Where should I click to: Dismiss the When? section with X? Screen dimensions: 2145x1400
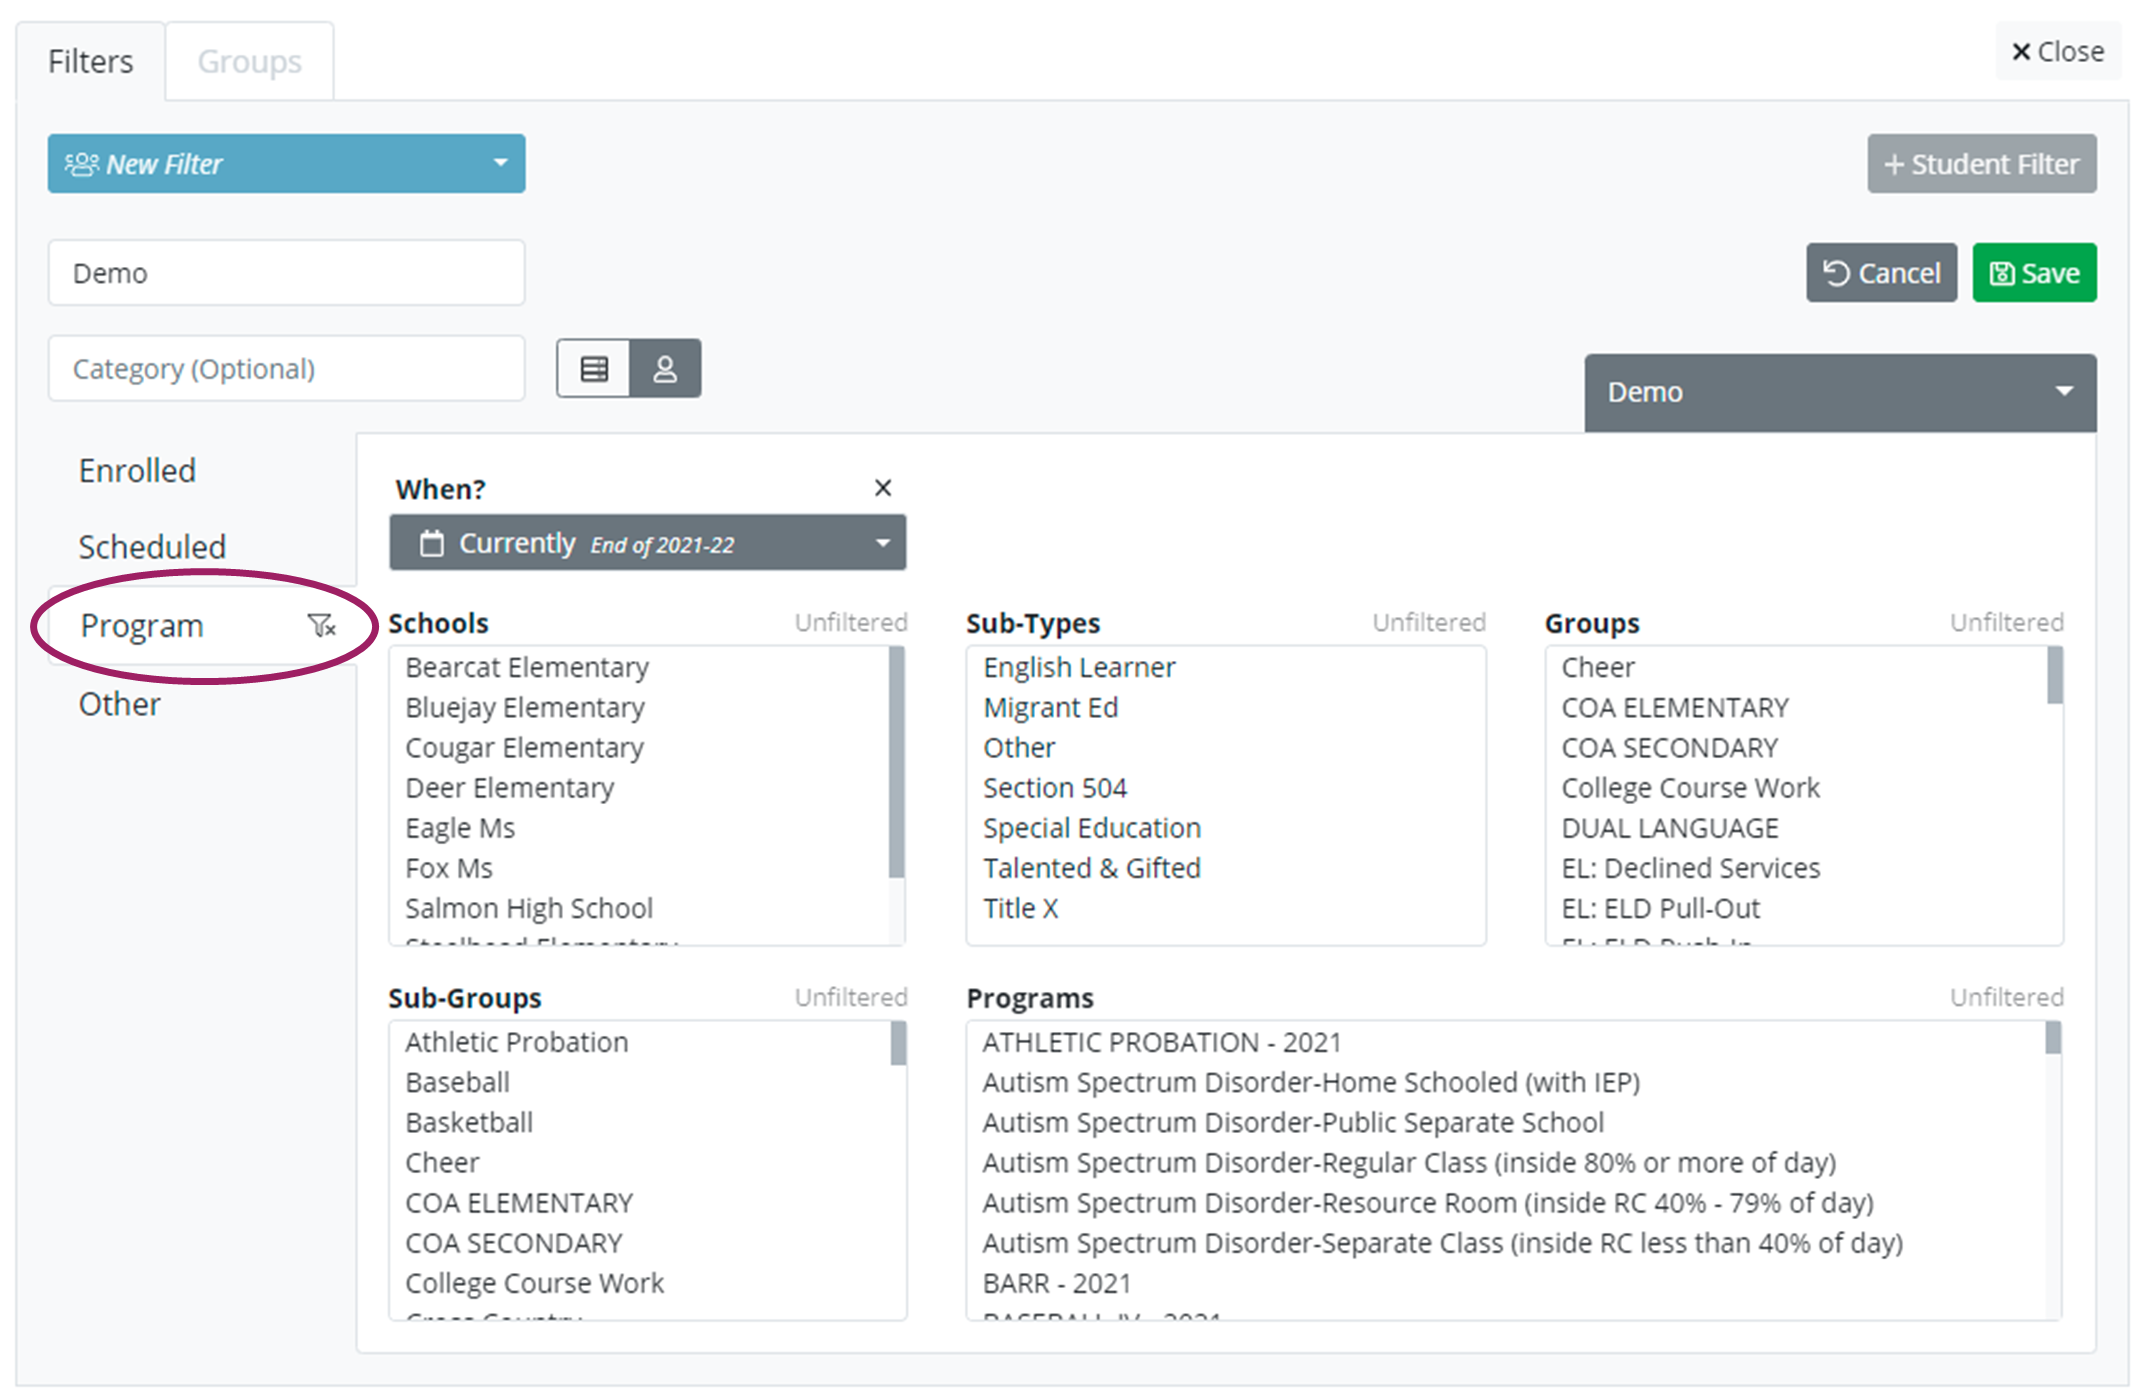[x=882, y=488]
